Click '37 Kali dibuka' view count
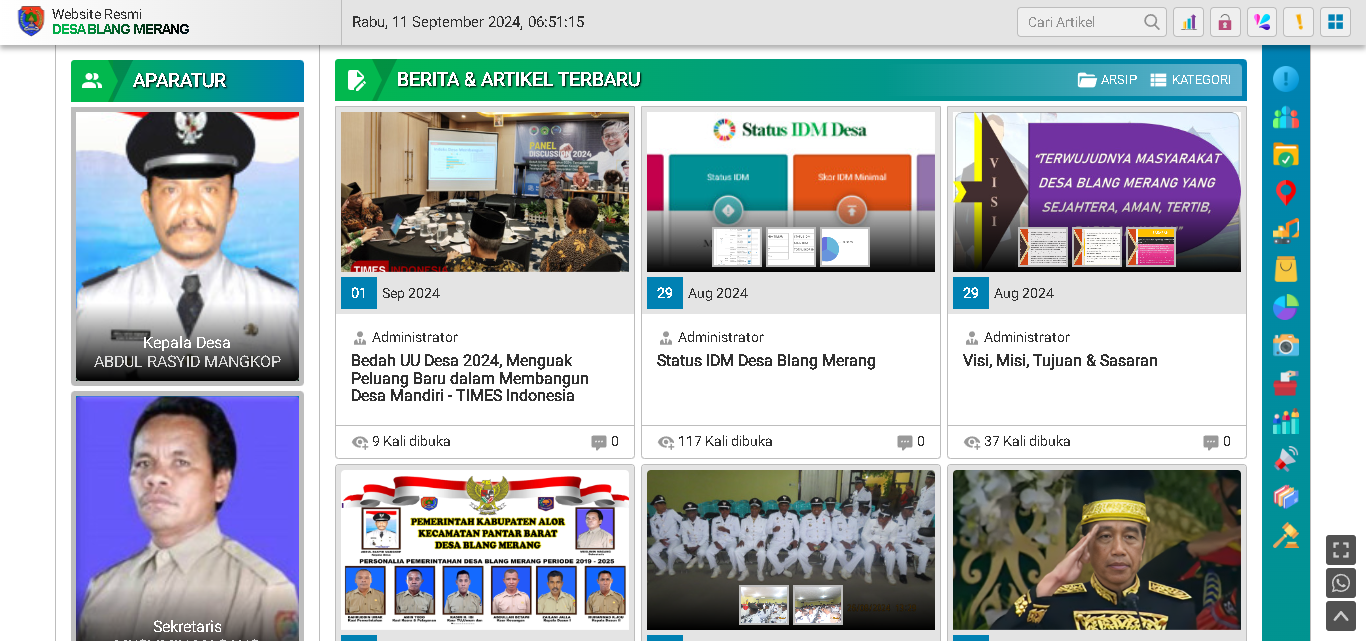1366x641 pixels. click(x=1017, y=441)
